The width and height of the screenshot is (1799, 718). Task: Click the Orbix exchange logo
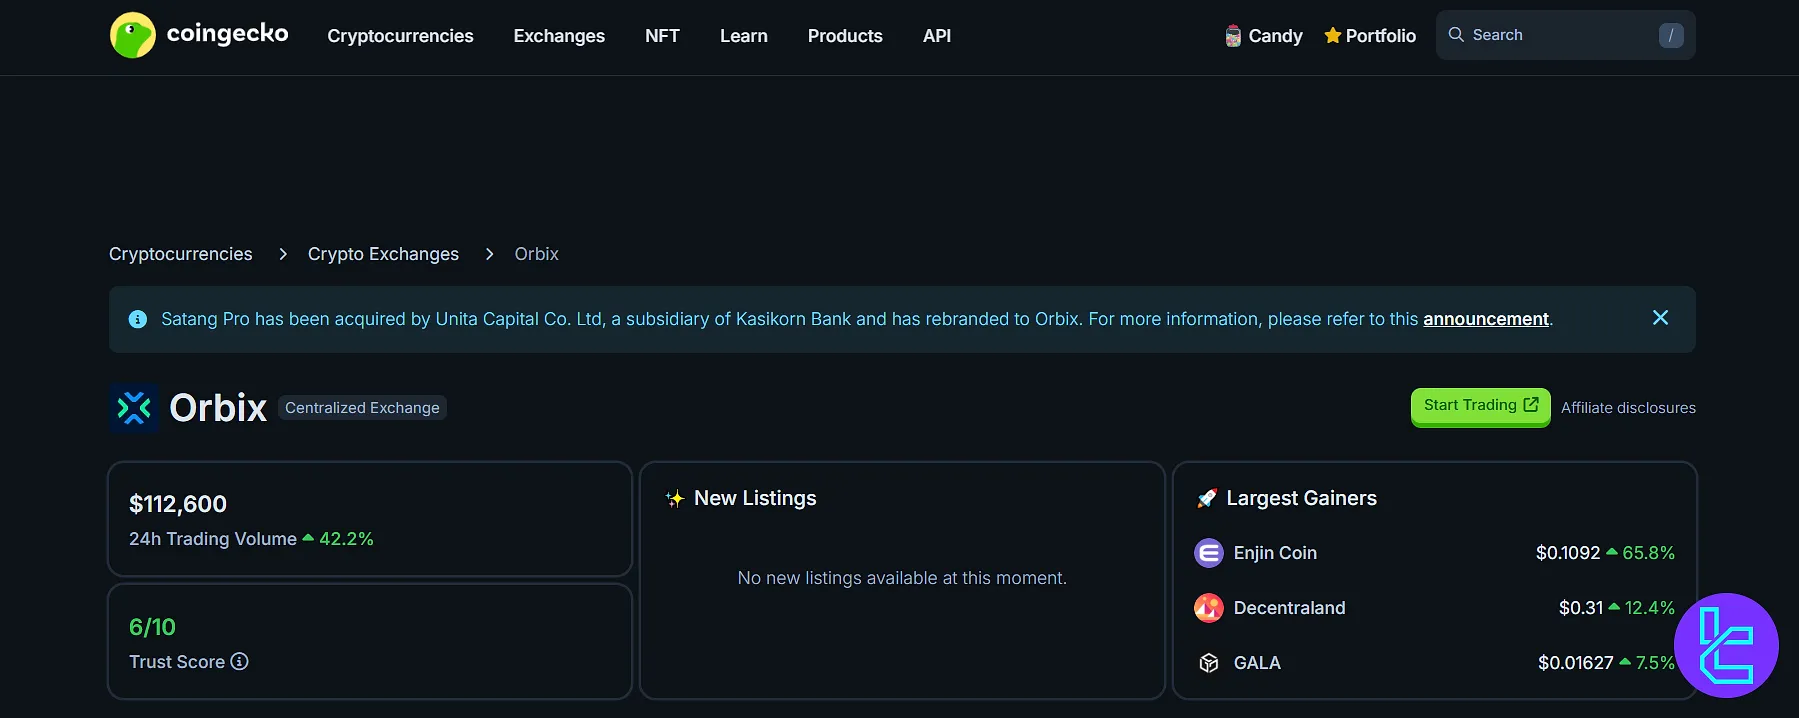pos(134,408)
